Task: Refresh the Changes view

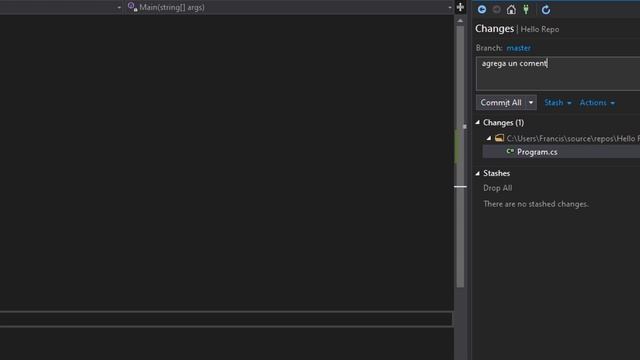Action: (546, 9)
